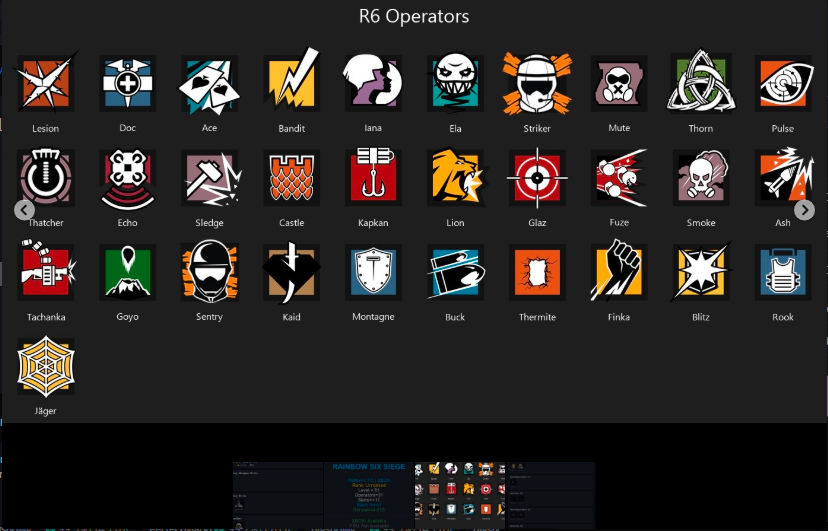Open the Rainbow Six Siege stats thumbnail
The height and width of the screenshot is (531, 828).
369,496
